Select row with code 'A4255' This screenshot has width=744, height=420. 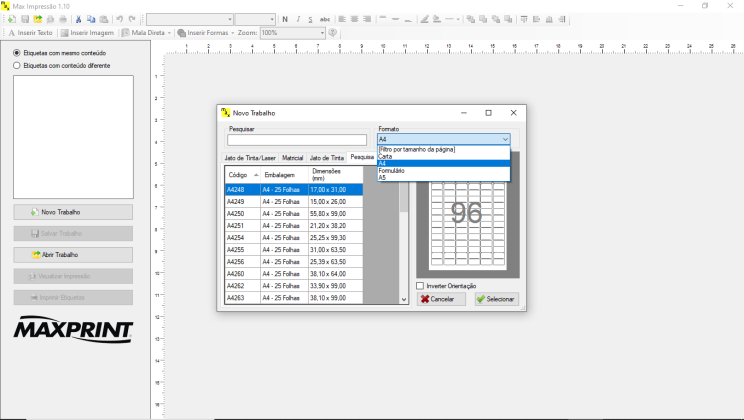(x=294, y=250)
